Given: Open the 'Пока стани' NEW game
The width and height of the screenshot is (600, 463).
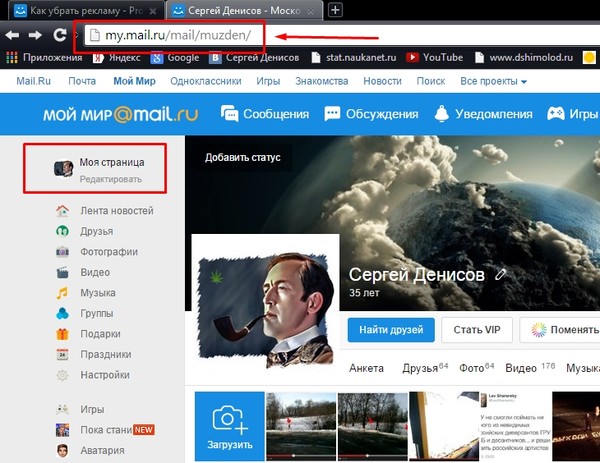Looking at the screenshot, I should click(x=105, y=430).
